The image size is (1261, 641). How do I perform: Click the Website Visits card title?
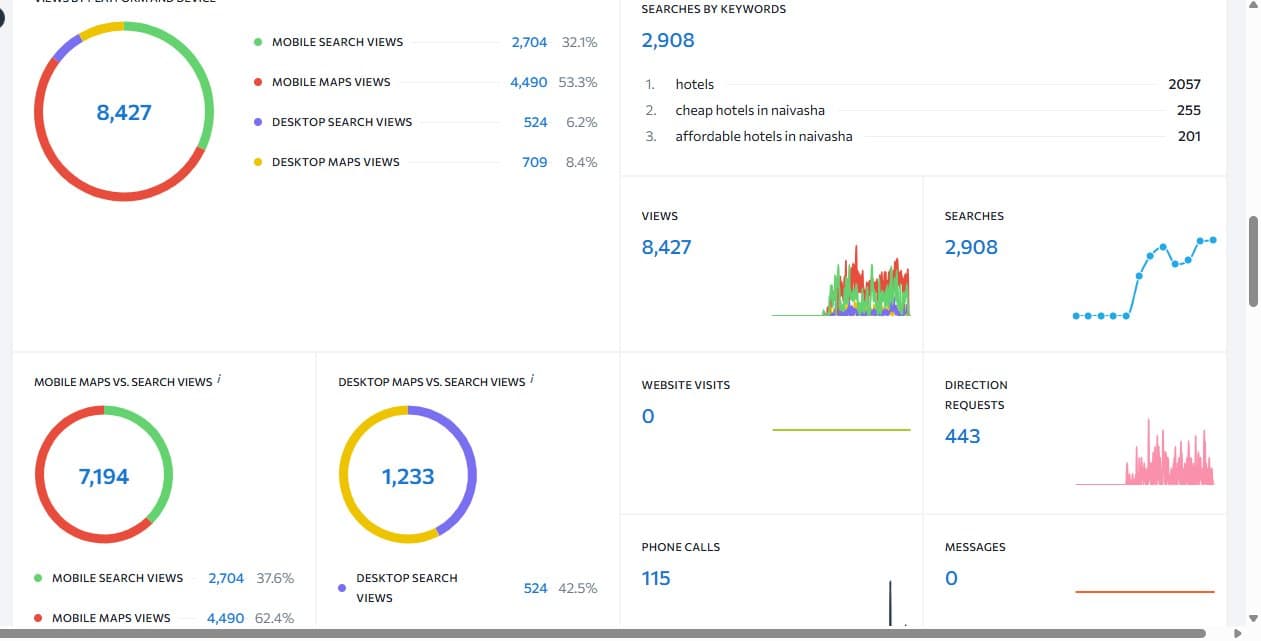pyautogui.click(x=686, y=385)
